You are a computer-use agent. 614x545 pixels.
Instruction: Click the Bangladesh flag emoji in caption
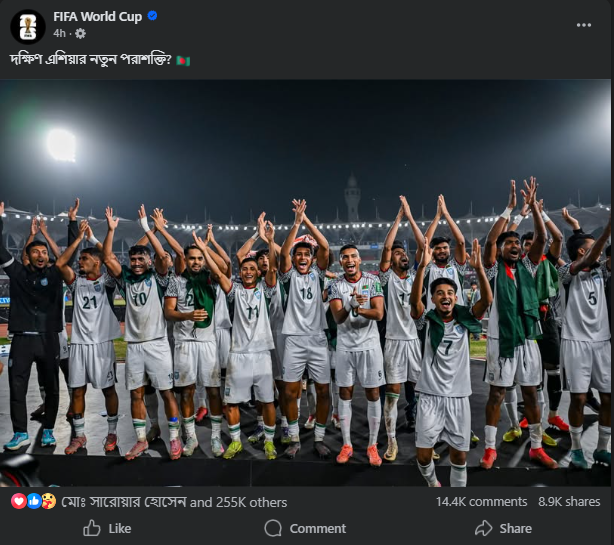tap(182, 60)
